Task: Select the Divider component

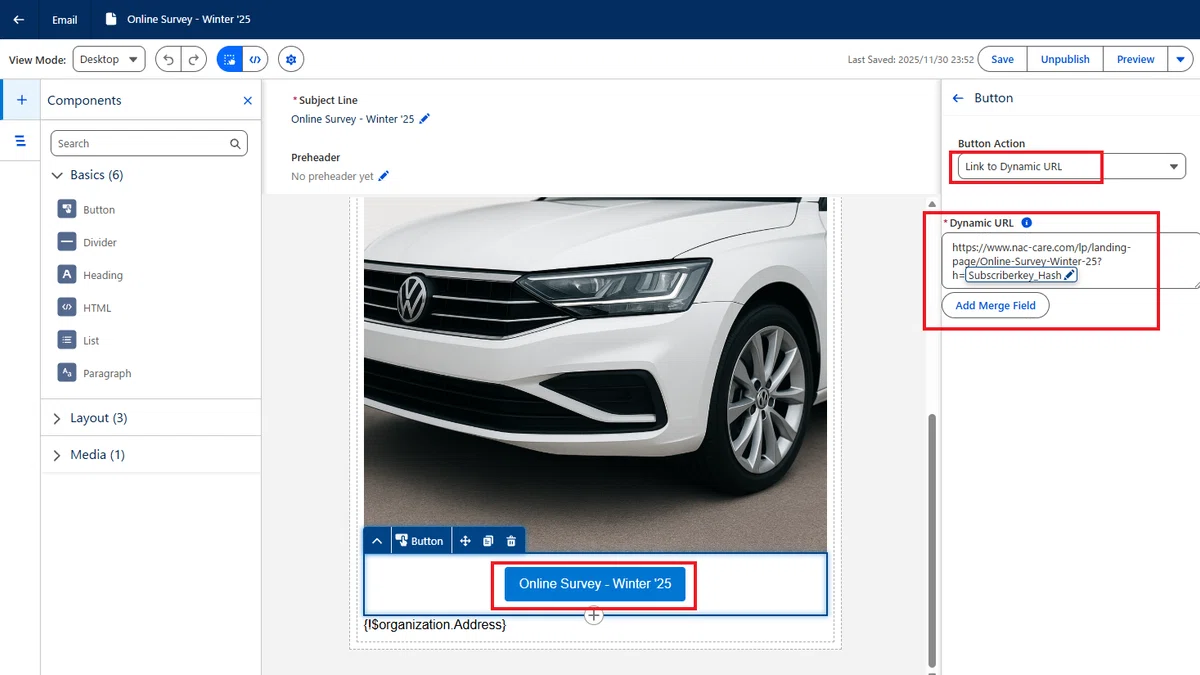Action: coord(87,242)
